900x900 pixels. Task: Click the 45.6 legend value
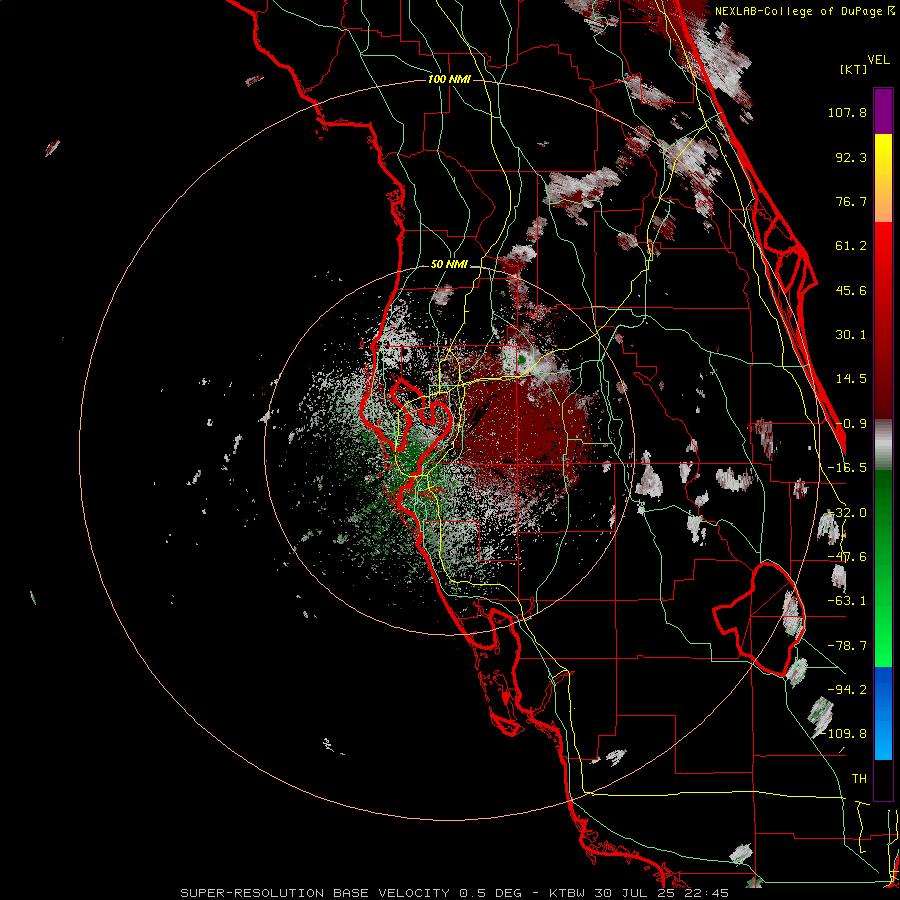[x=851, y=290]
